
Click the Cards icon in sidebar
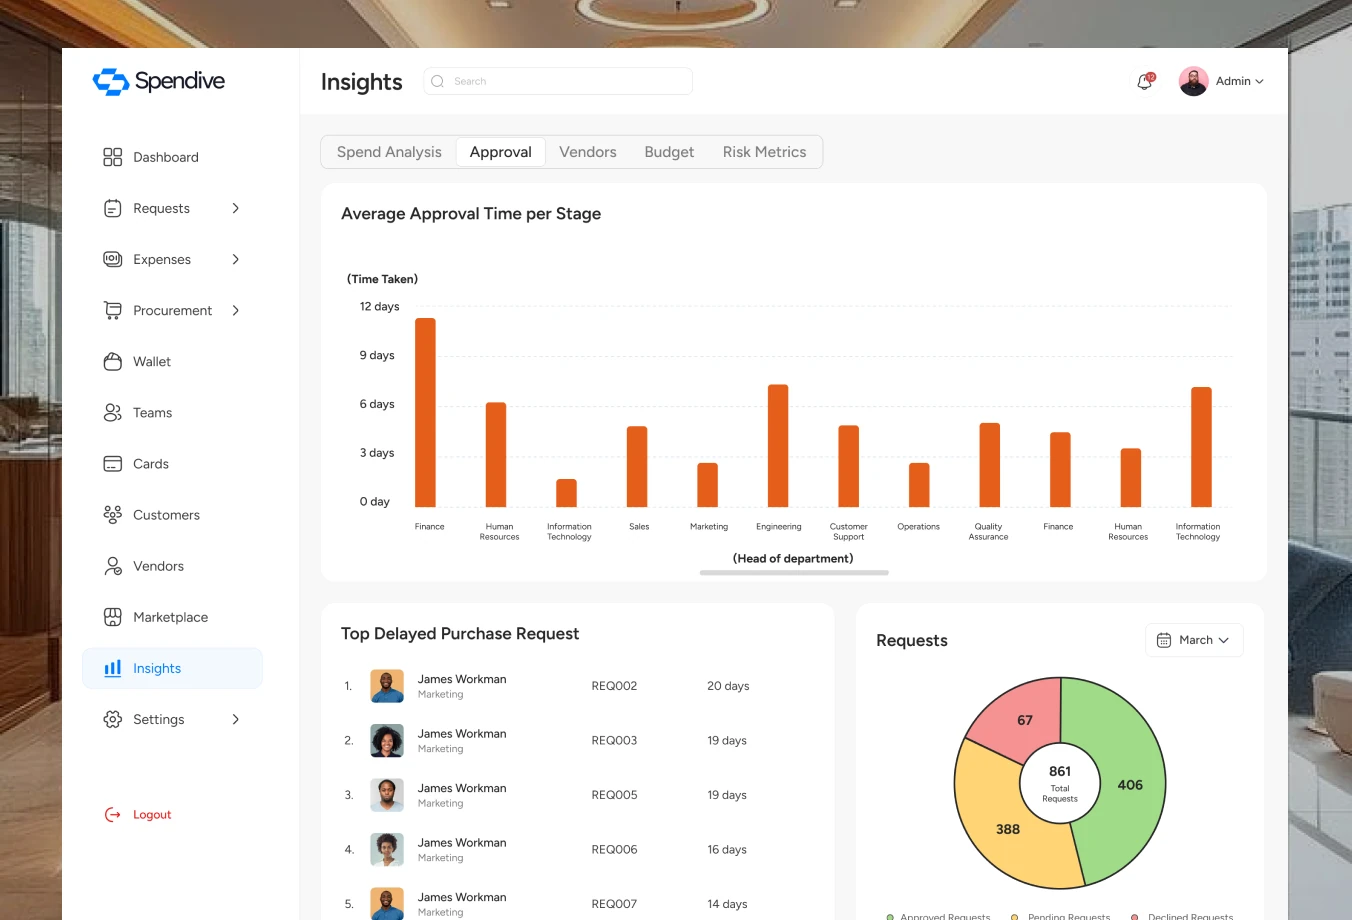(x=113, y=463)
